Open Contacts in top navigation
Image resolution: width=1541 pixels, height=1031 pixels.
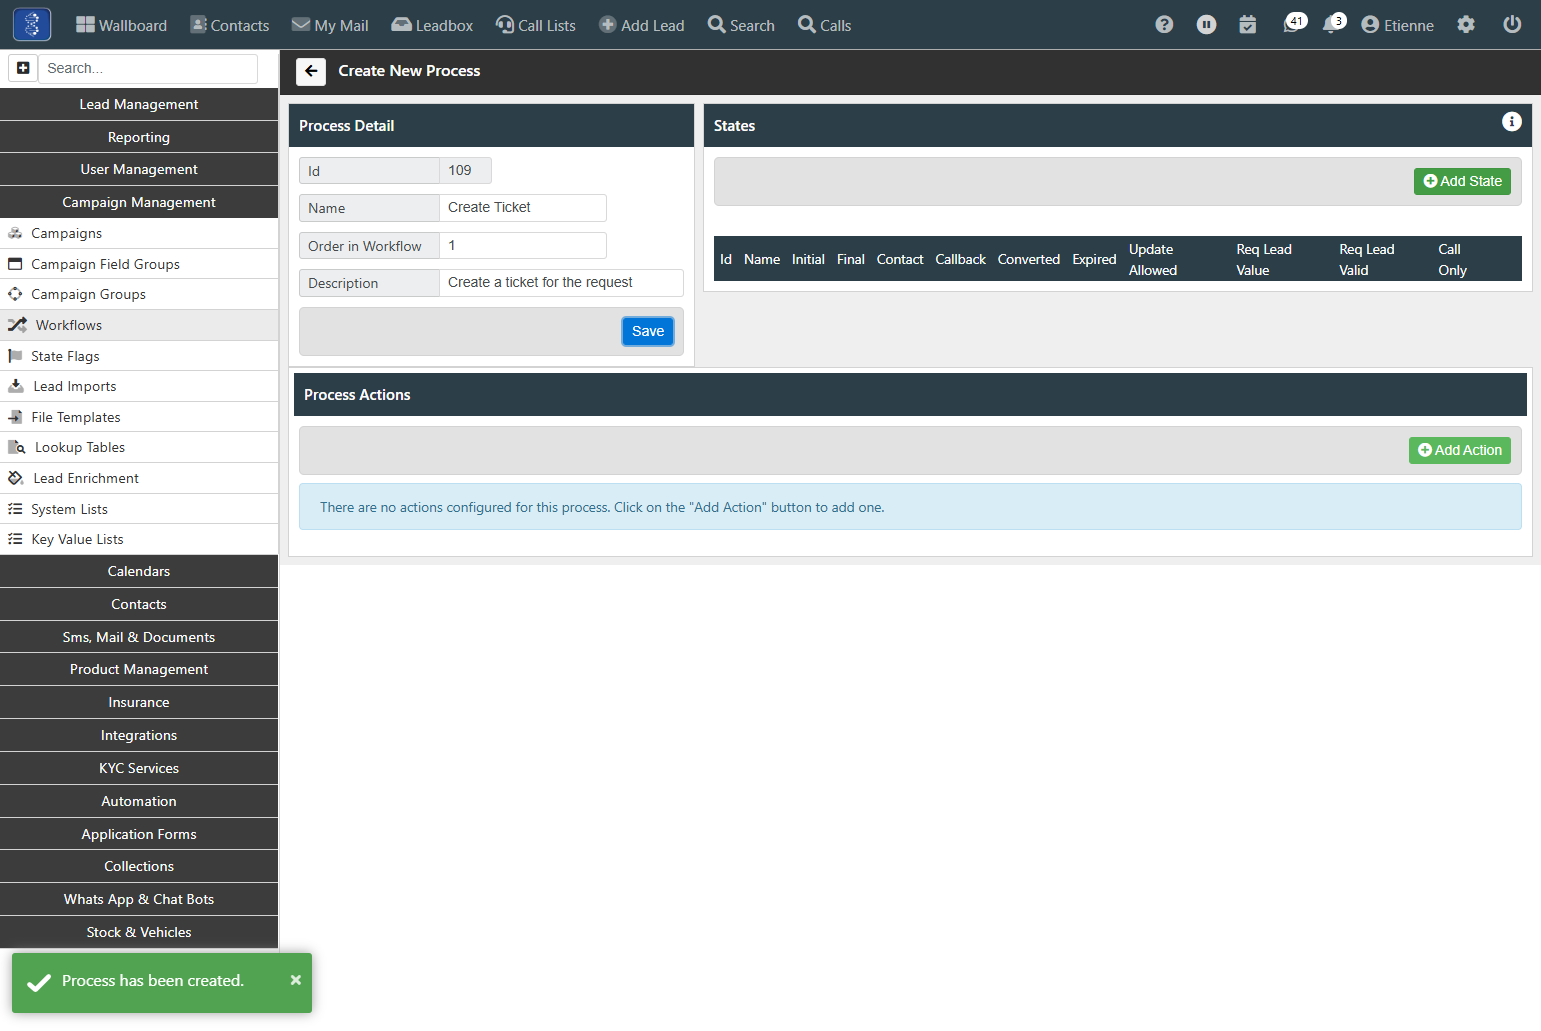click(x=230, y=25)
